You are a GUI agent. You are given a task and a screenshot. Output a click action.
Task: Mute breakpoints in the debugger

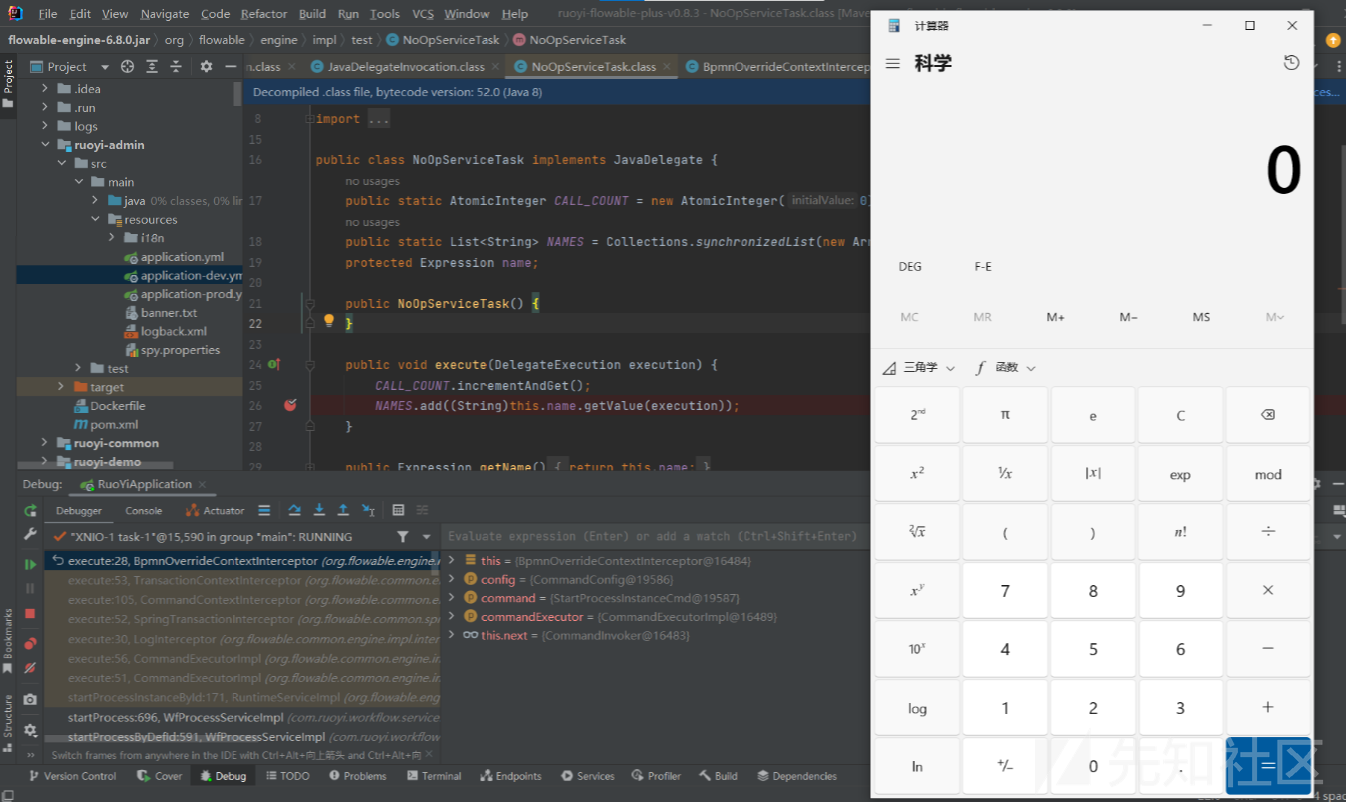30,667
